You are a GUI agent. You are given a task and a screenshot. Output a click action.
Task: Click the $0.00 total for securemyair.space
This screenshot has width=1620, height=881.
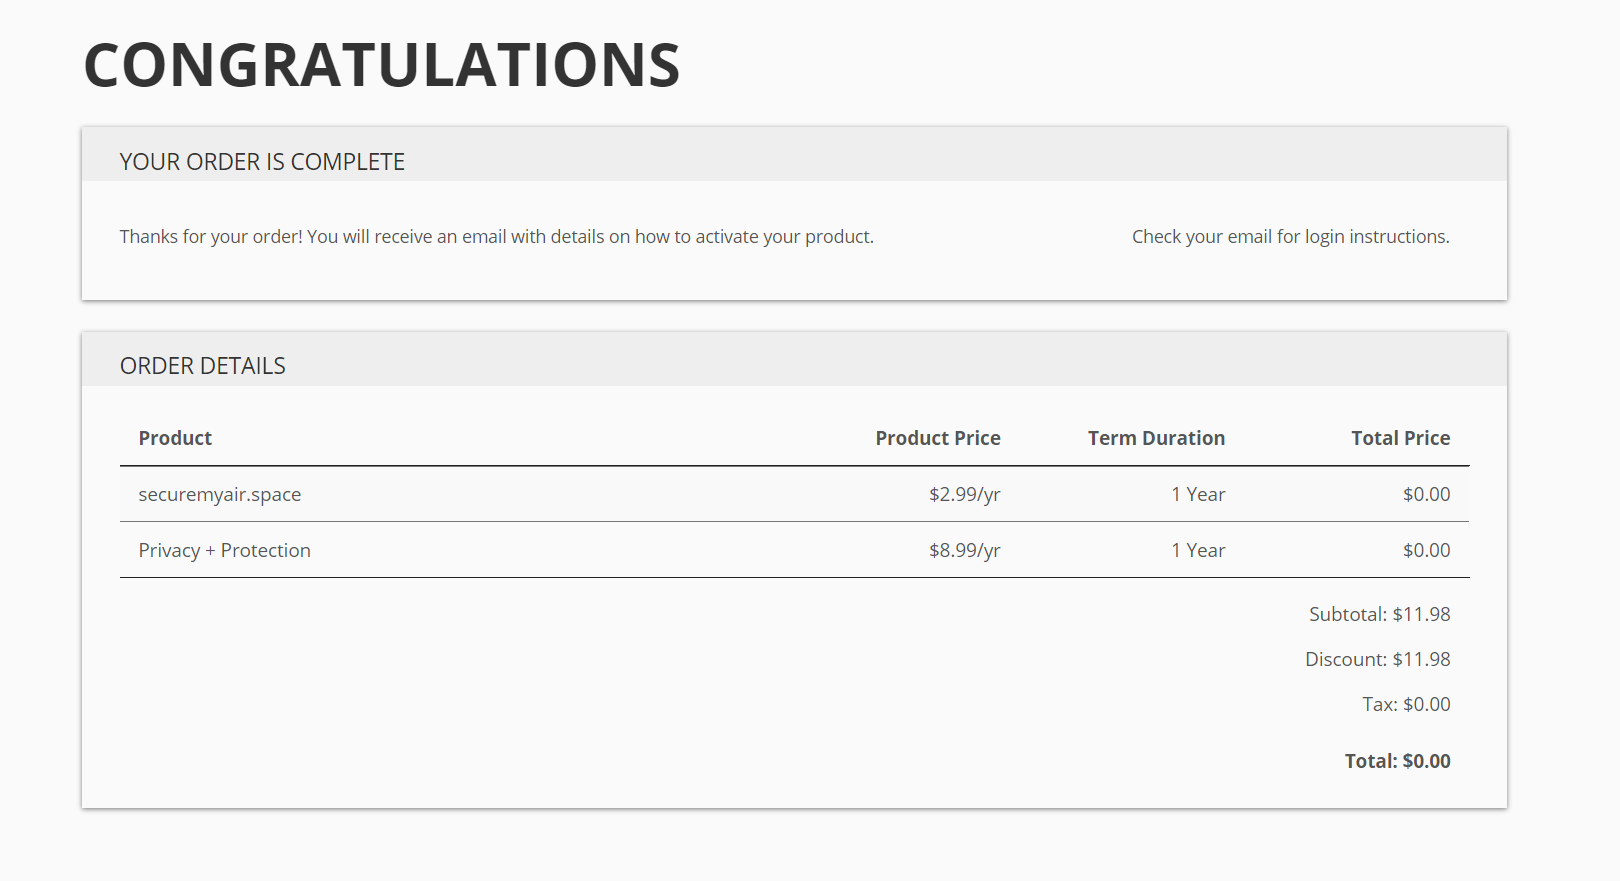pos(1426,494)
